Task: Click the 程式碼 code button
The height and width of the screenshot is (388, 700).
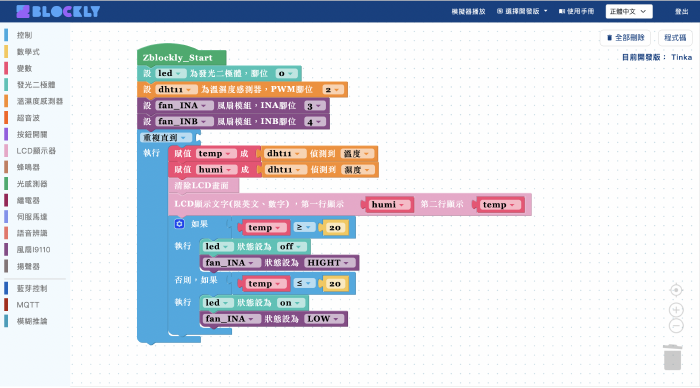Action: (x=675, y=38)
